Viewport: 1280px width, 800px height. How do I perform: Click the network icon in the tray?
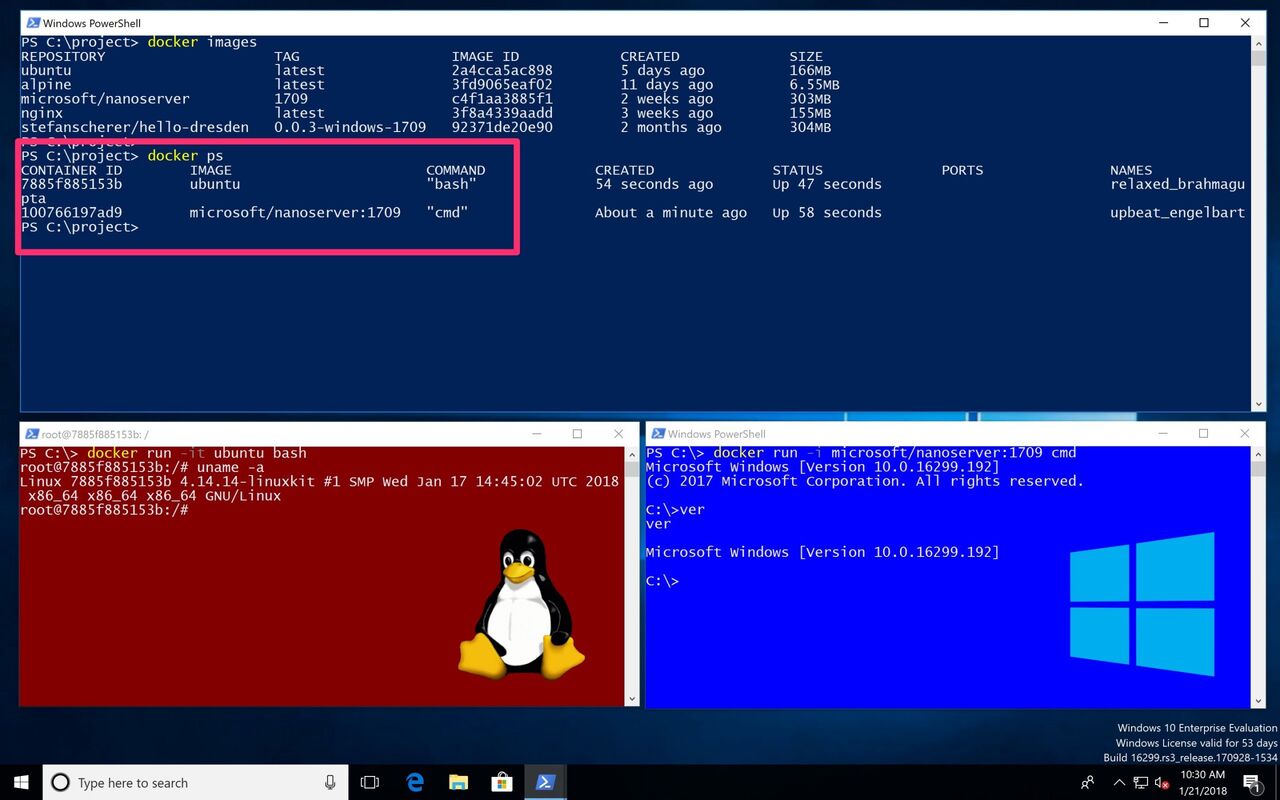(1141, 783)
